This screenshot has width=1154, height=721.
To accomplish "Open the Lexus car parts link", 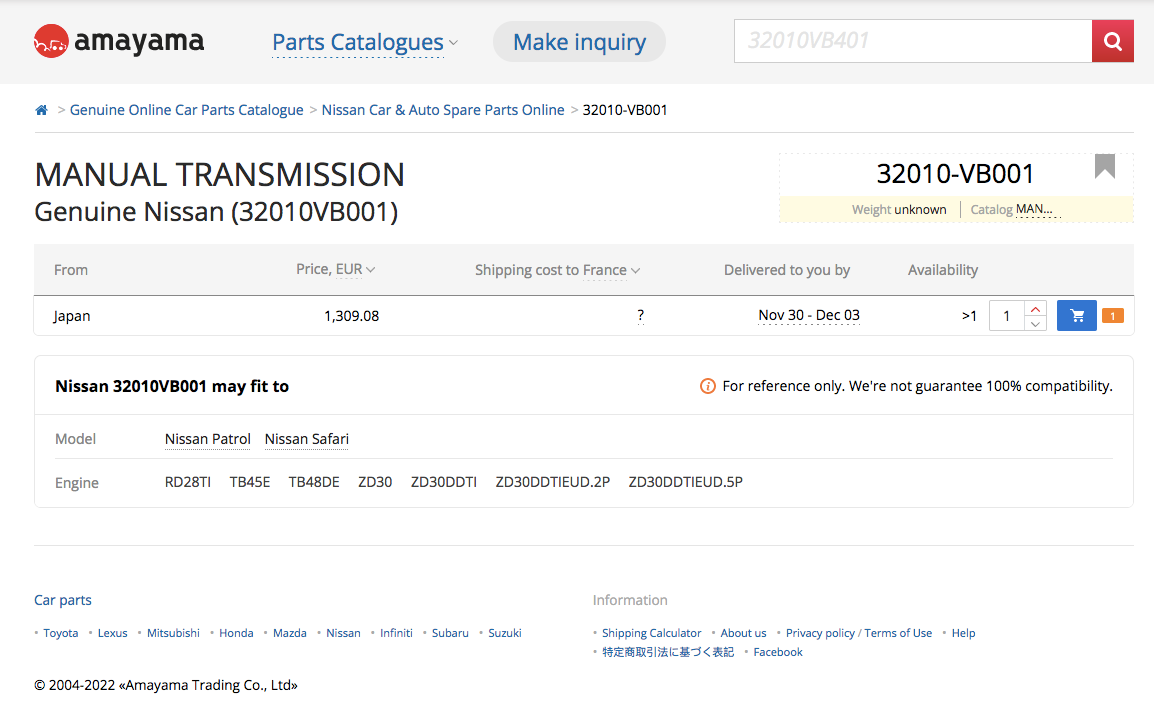I will pyautogui.click(x=113, y=633).
